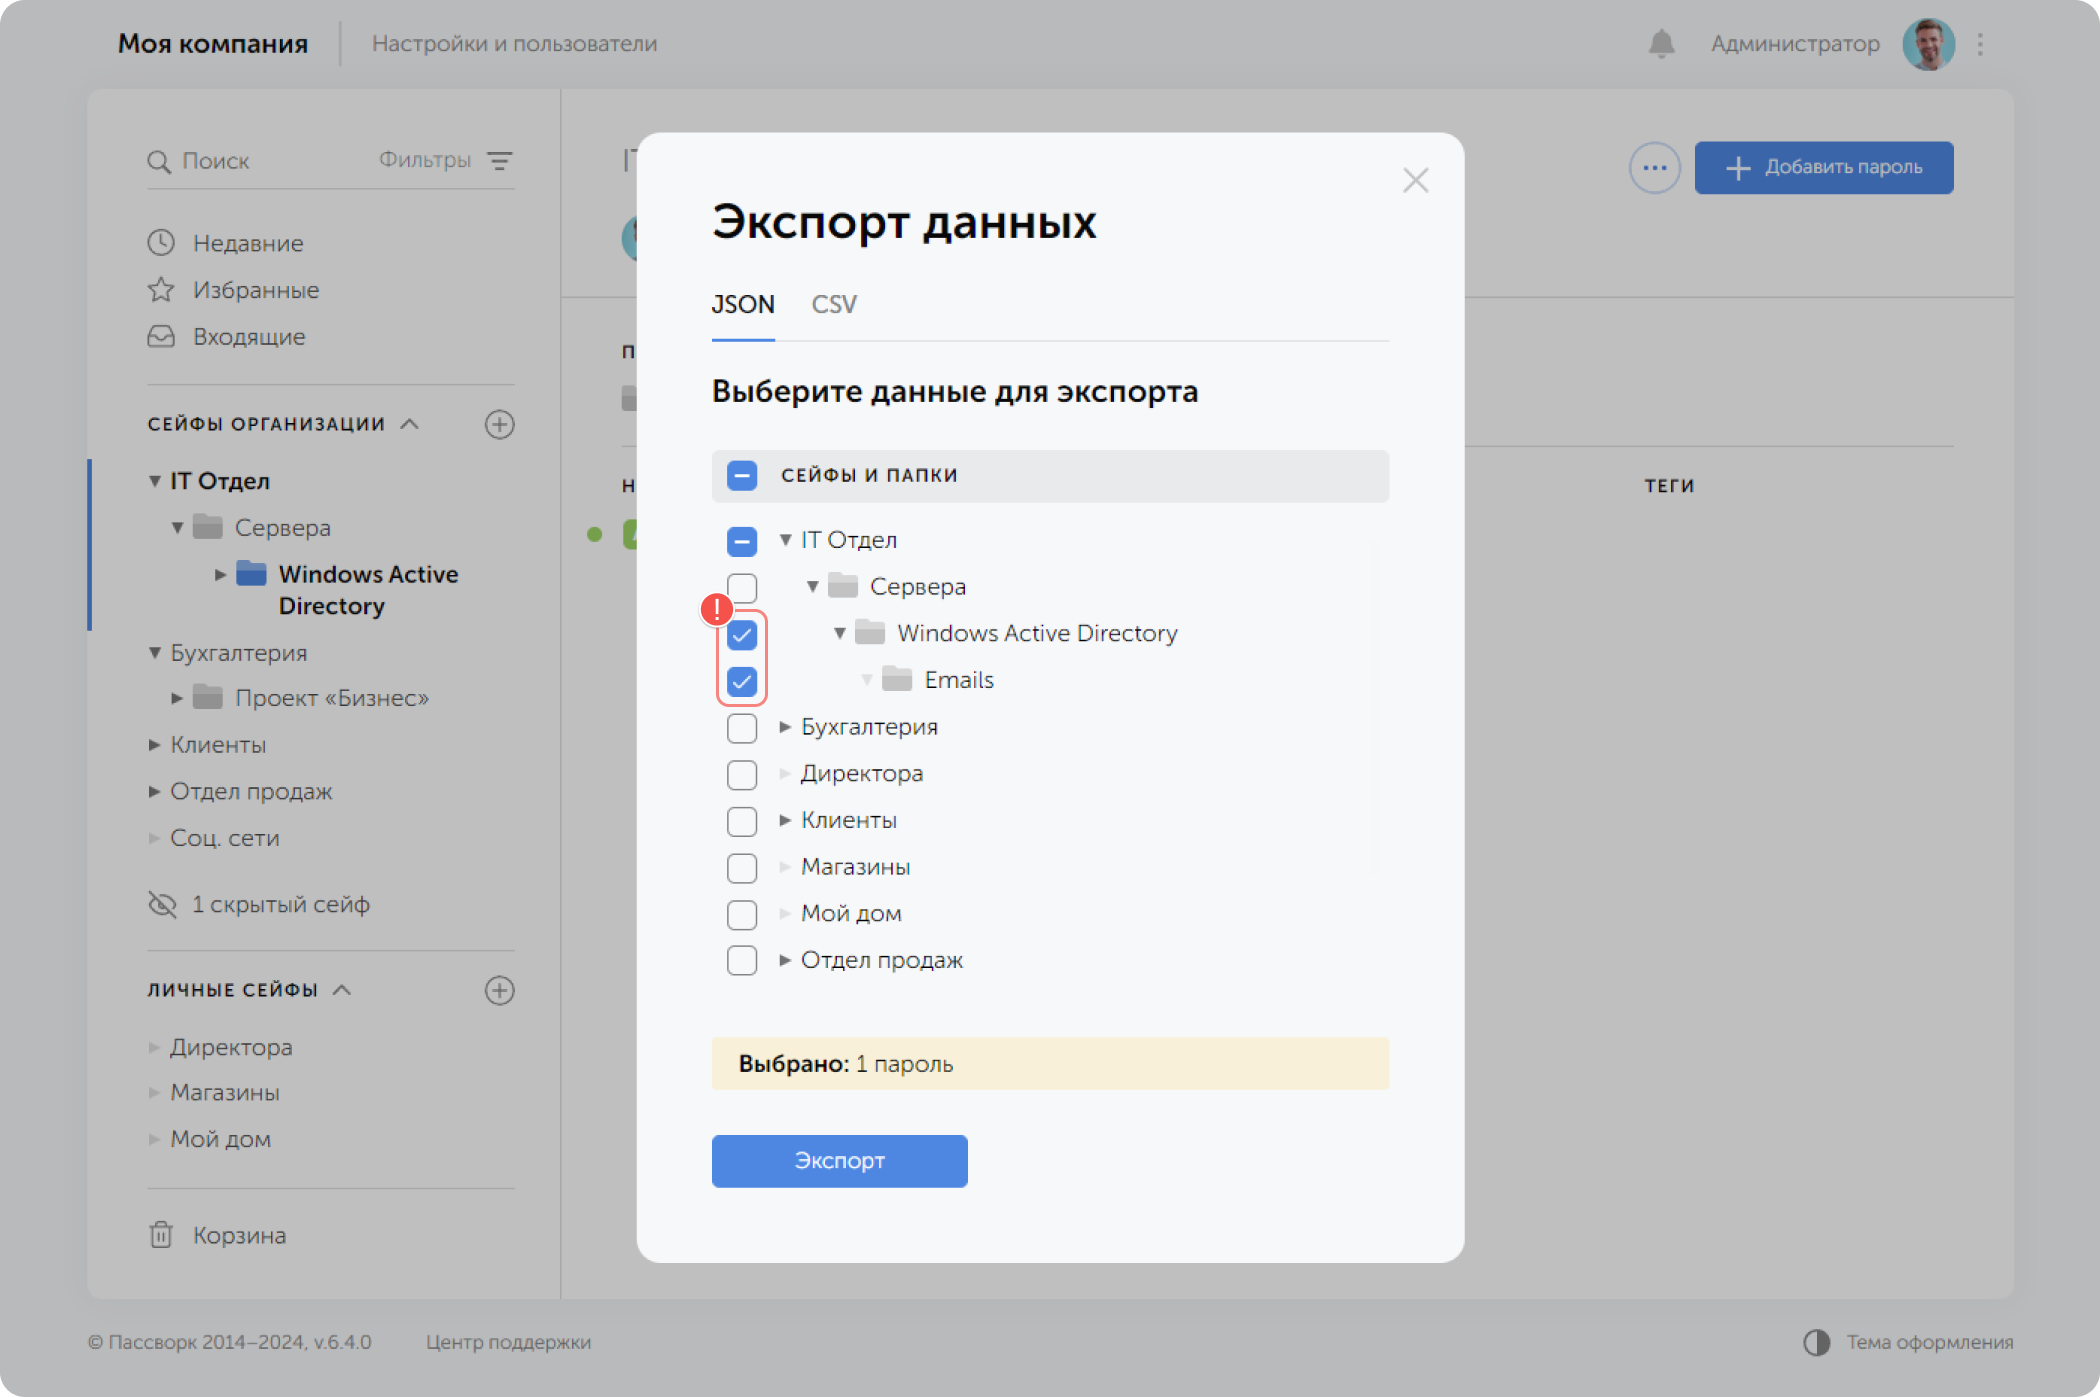Expand the Клиенты node in export tree

click(785, 820)
